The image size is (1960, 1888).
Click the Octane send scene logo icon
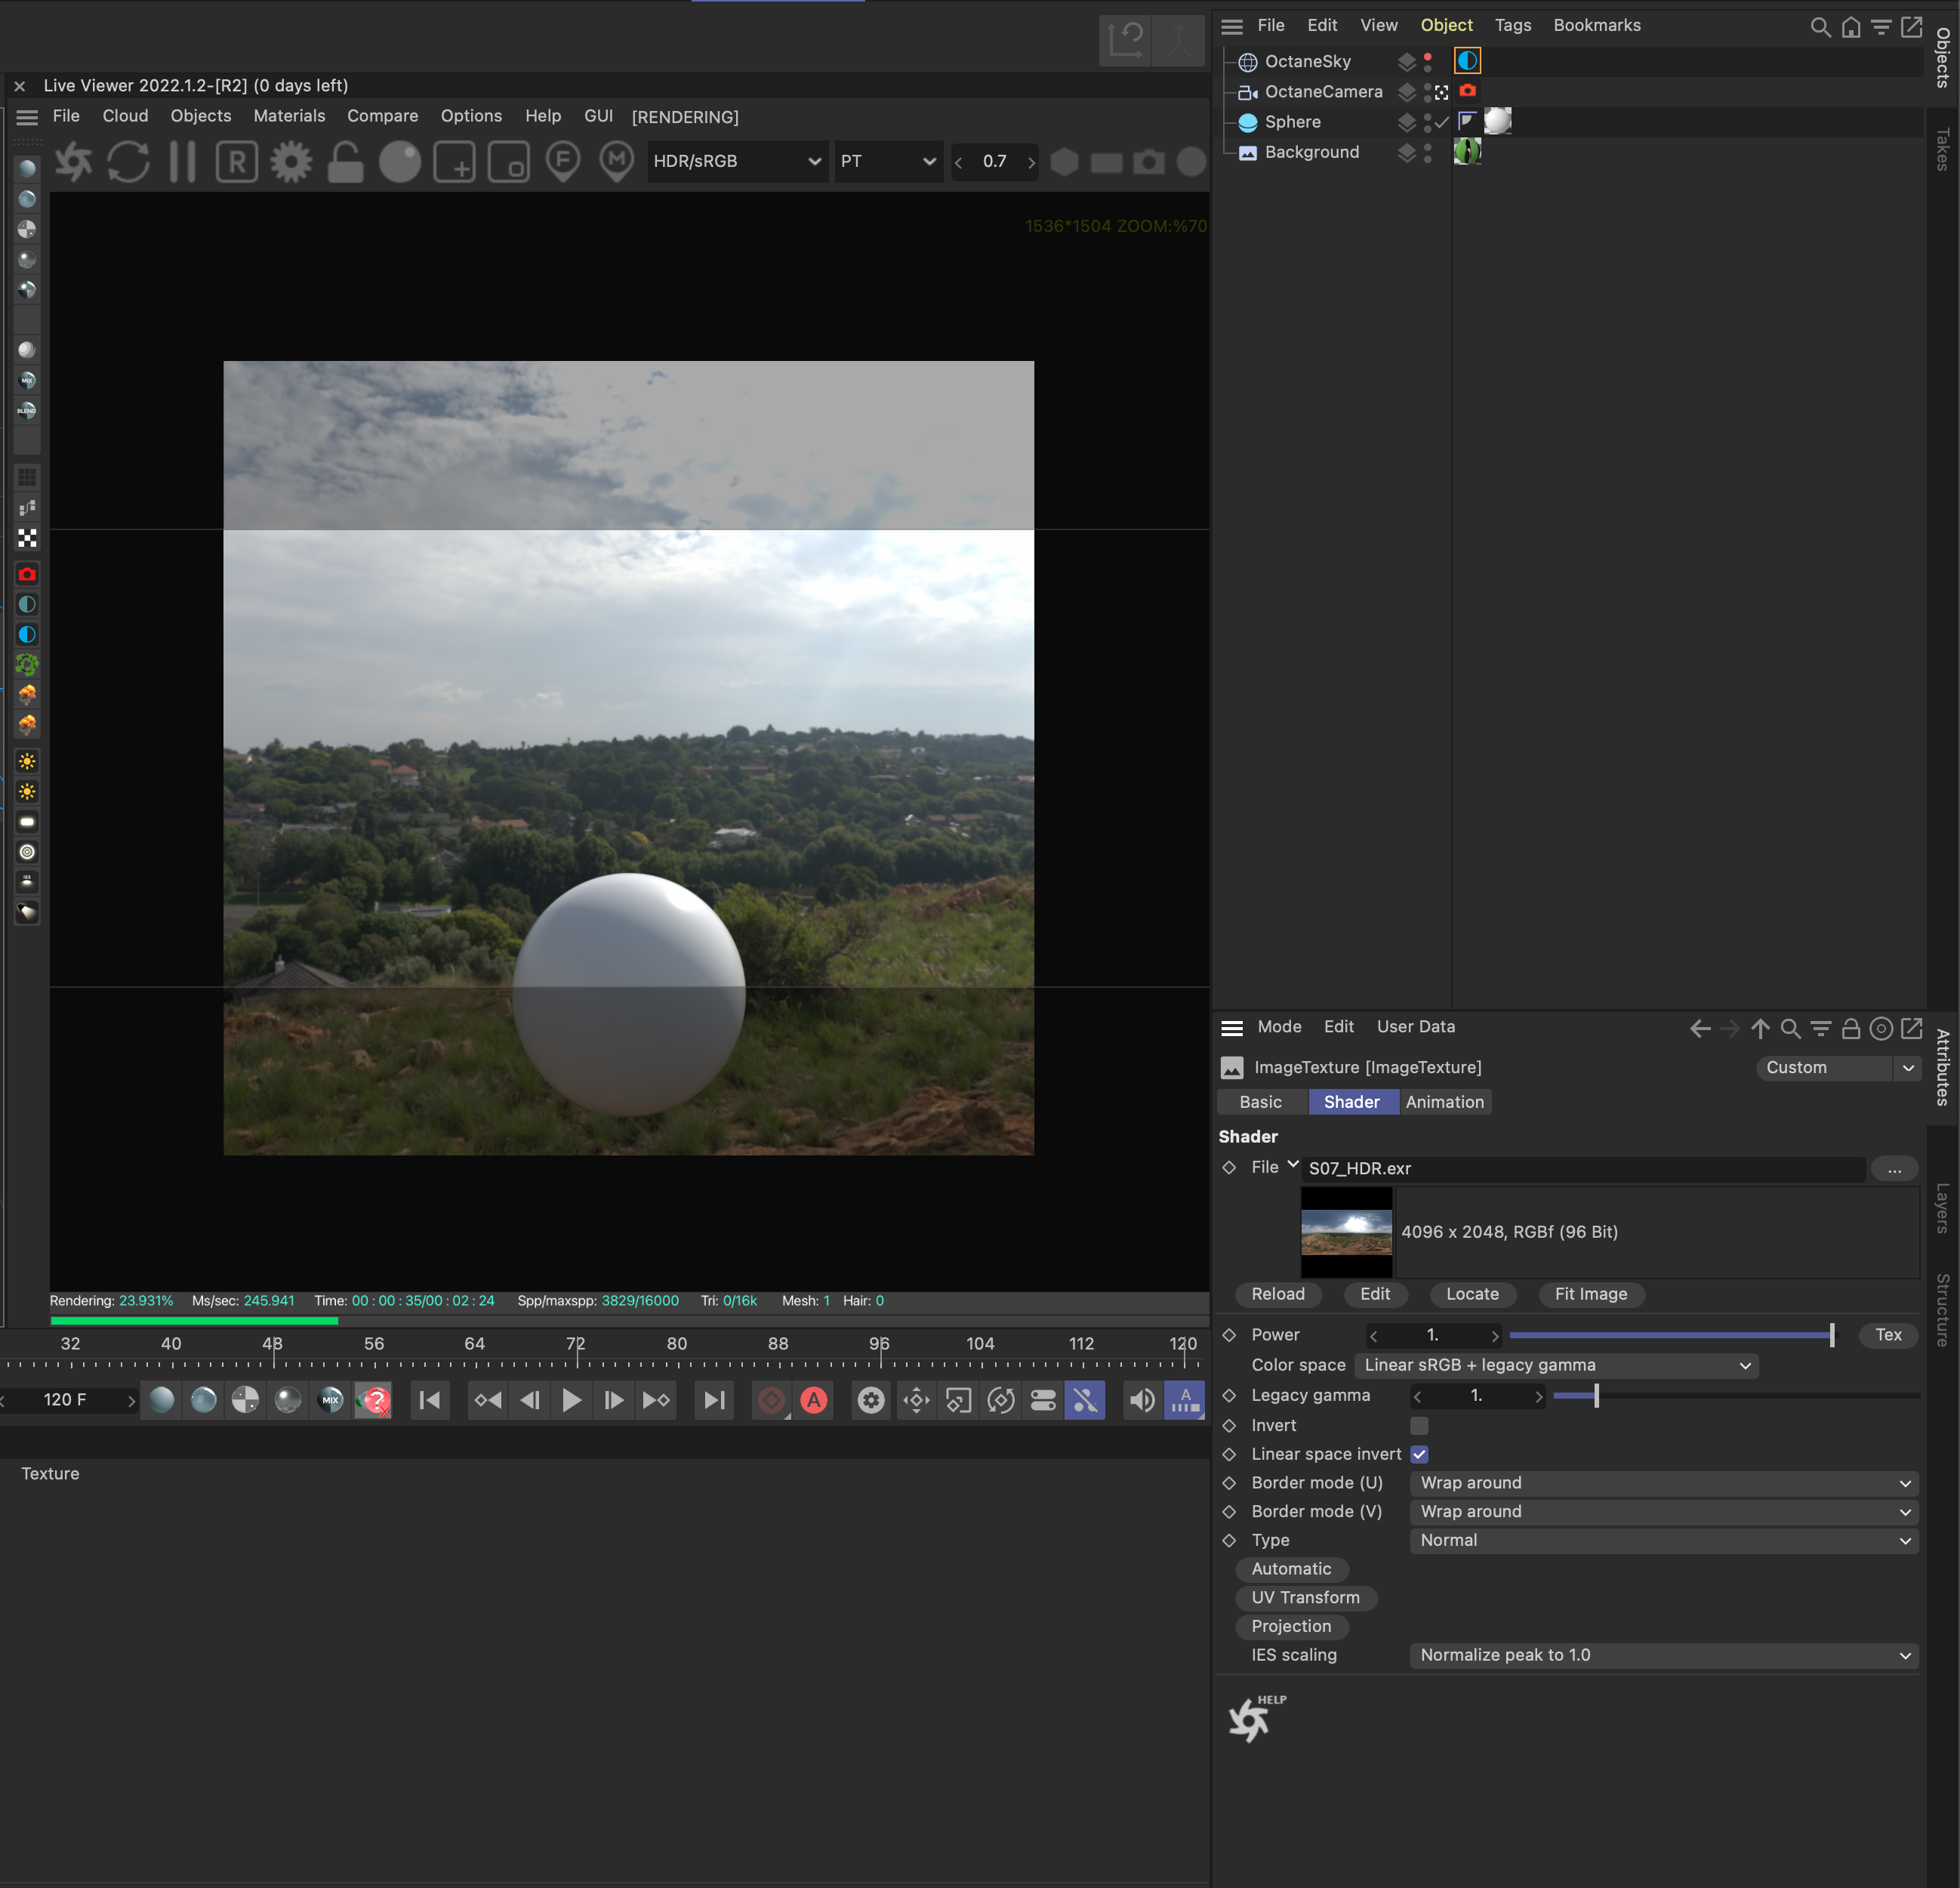point(73,161)
